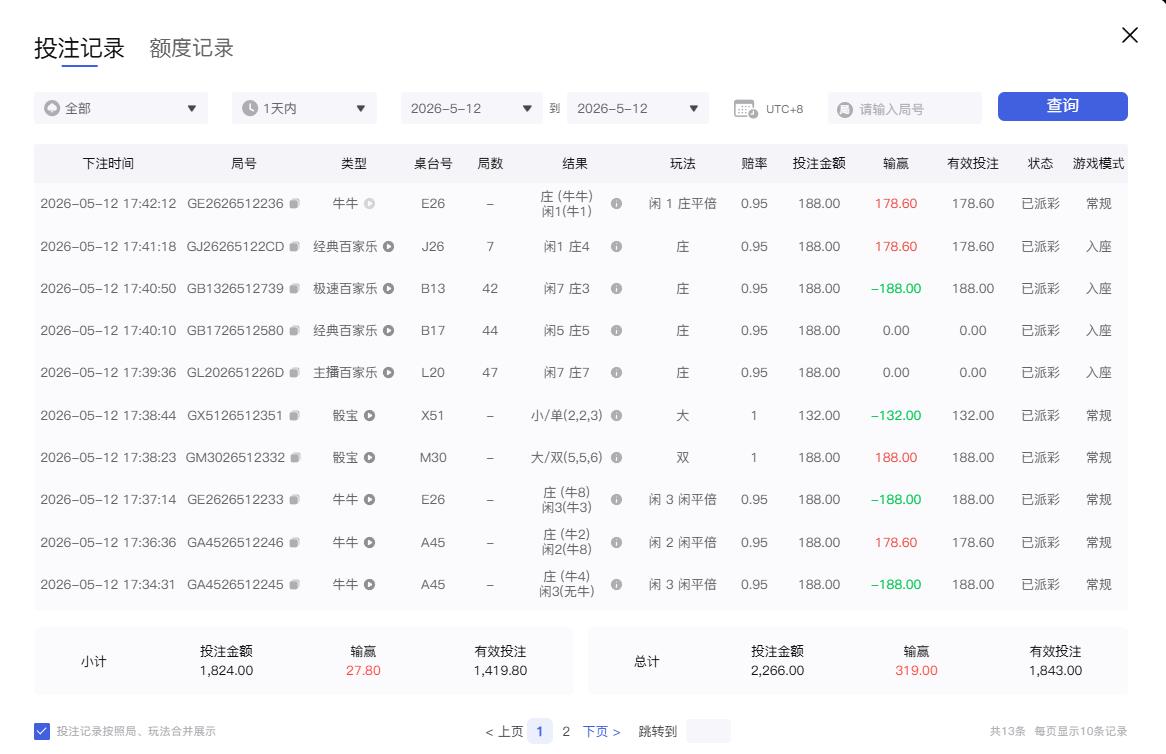Open the end date 2026-5-12 dropdown

pyautogui.click(x=638, y=109)
